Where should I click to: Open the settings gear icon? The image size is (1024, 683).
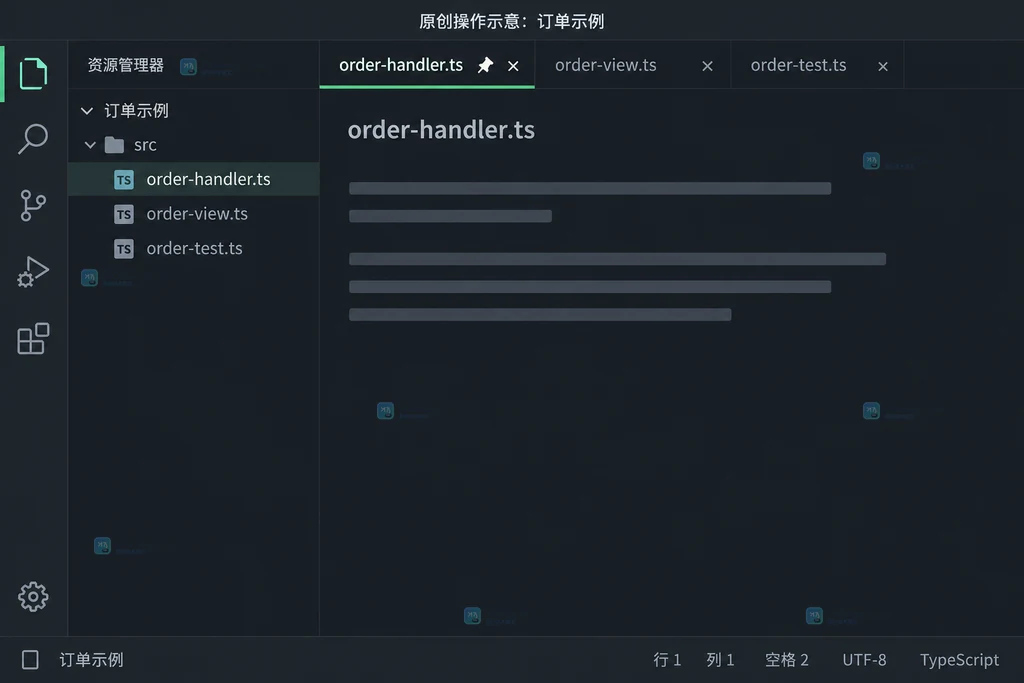click(x=33, y=597)
